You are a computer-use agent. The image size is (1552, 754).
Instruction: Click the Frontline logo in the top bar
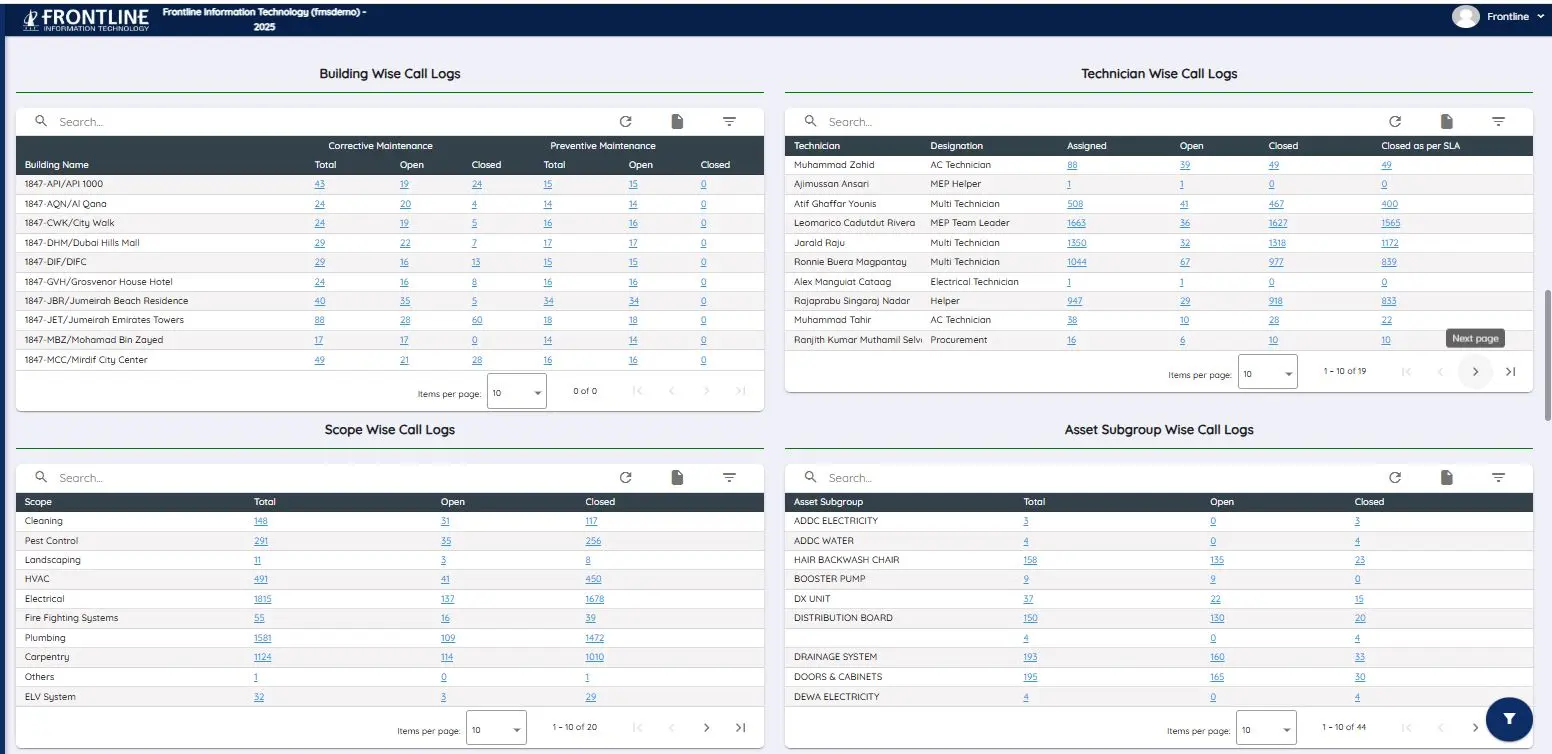click(x=85, y=16)
